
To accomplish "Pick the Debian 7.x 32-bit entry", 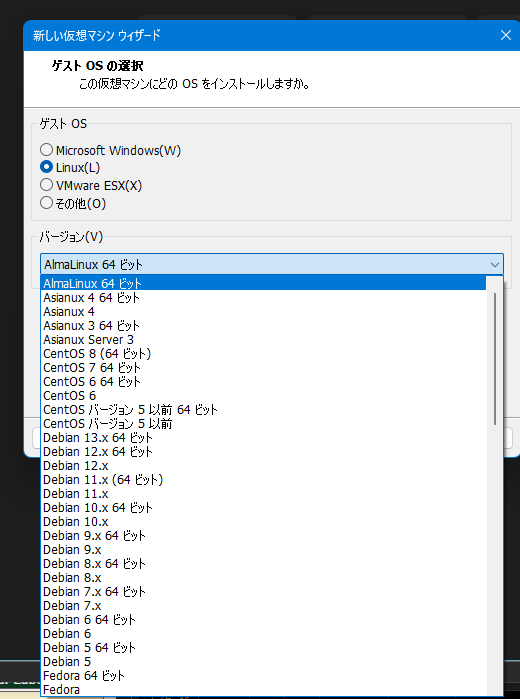I will [263, 606].
